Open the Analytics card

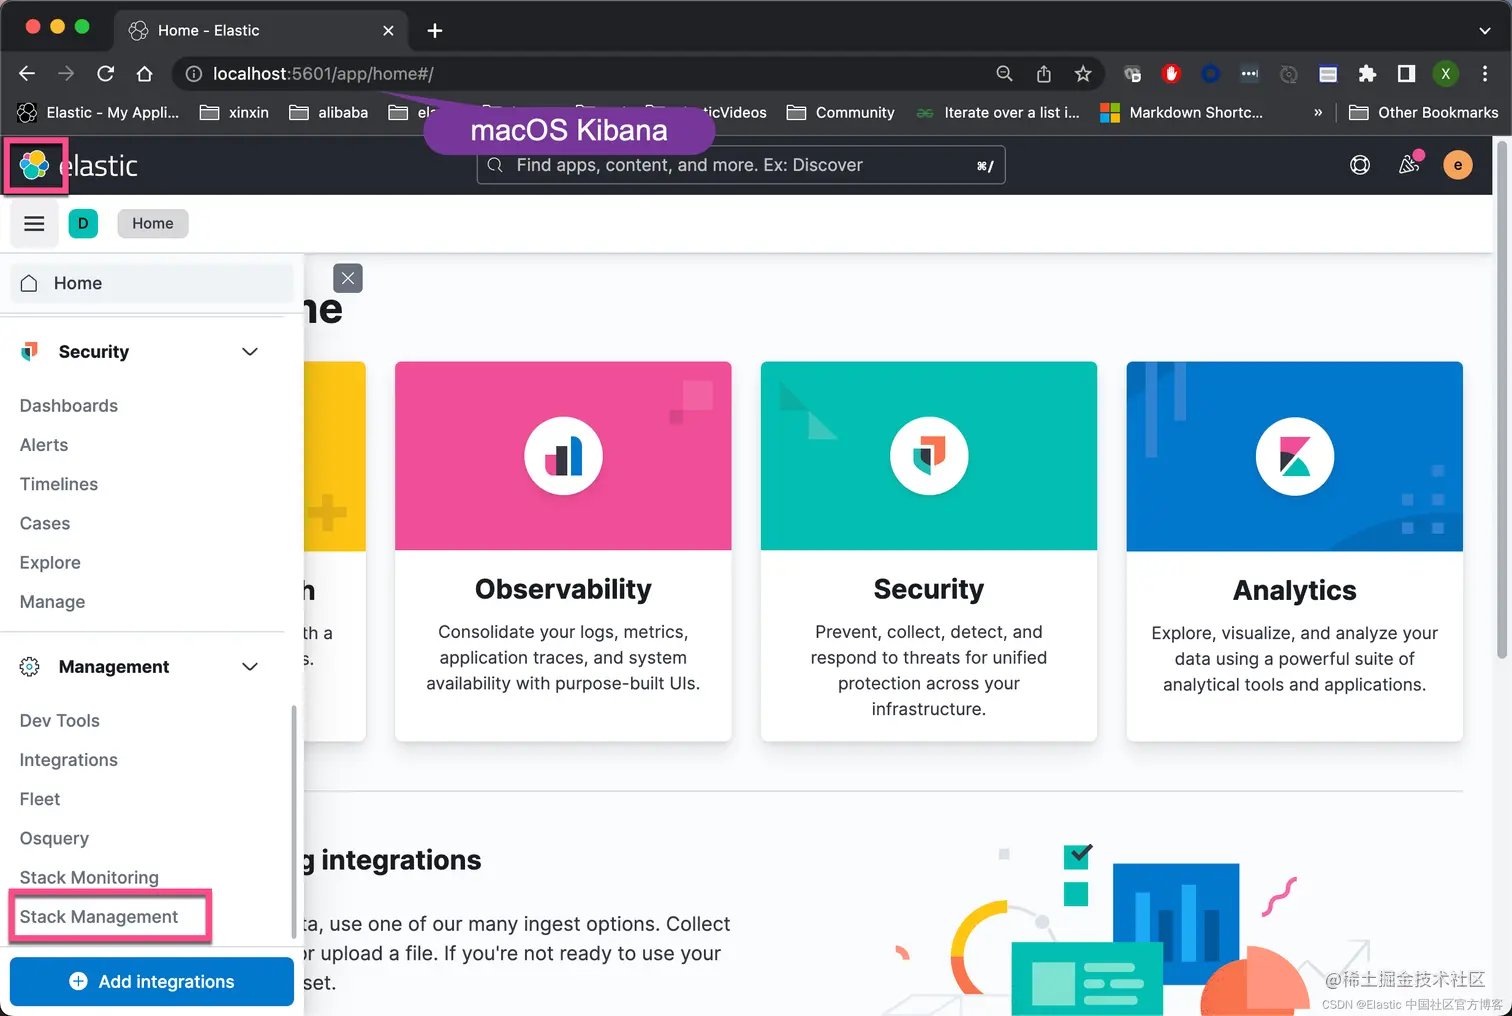click(x=1295, y=551)
